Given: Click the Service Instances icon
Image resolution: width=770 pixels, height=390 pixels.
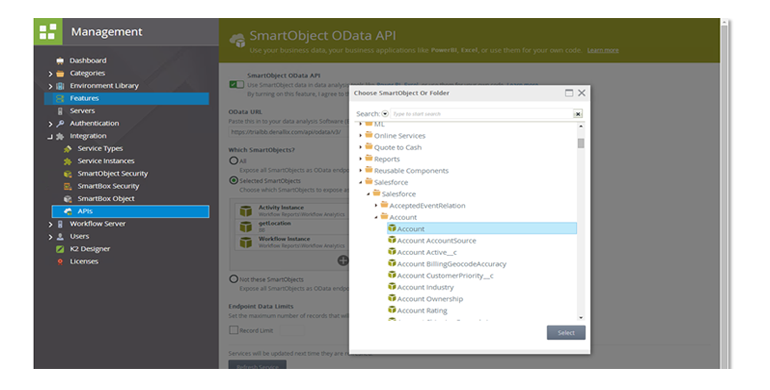Looking at the screenshot, I should pyautogui.click(x=68, y=161).
